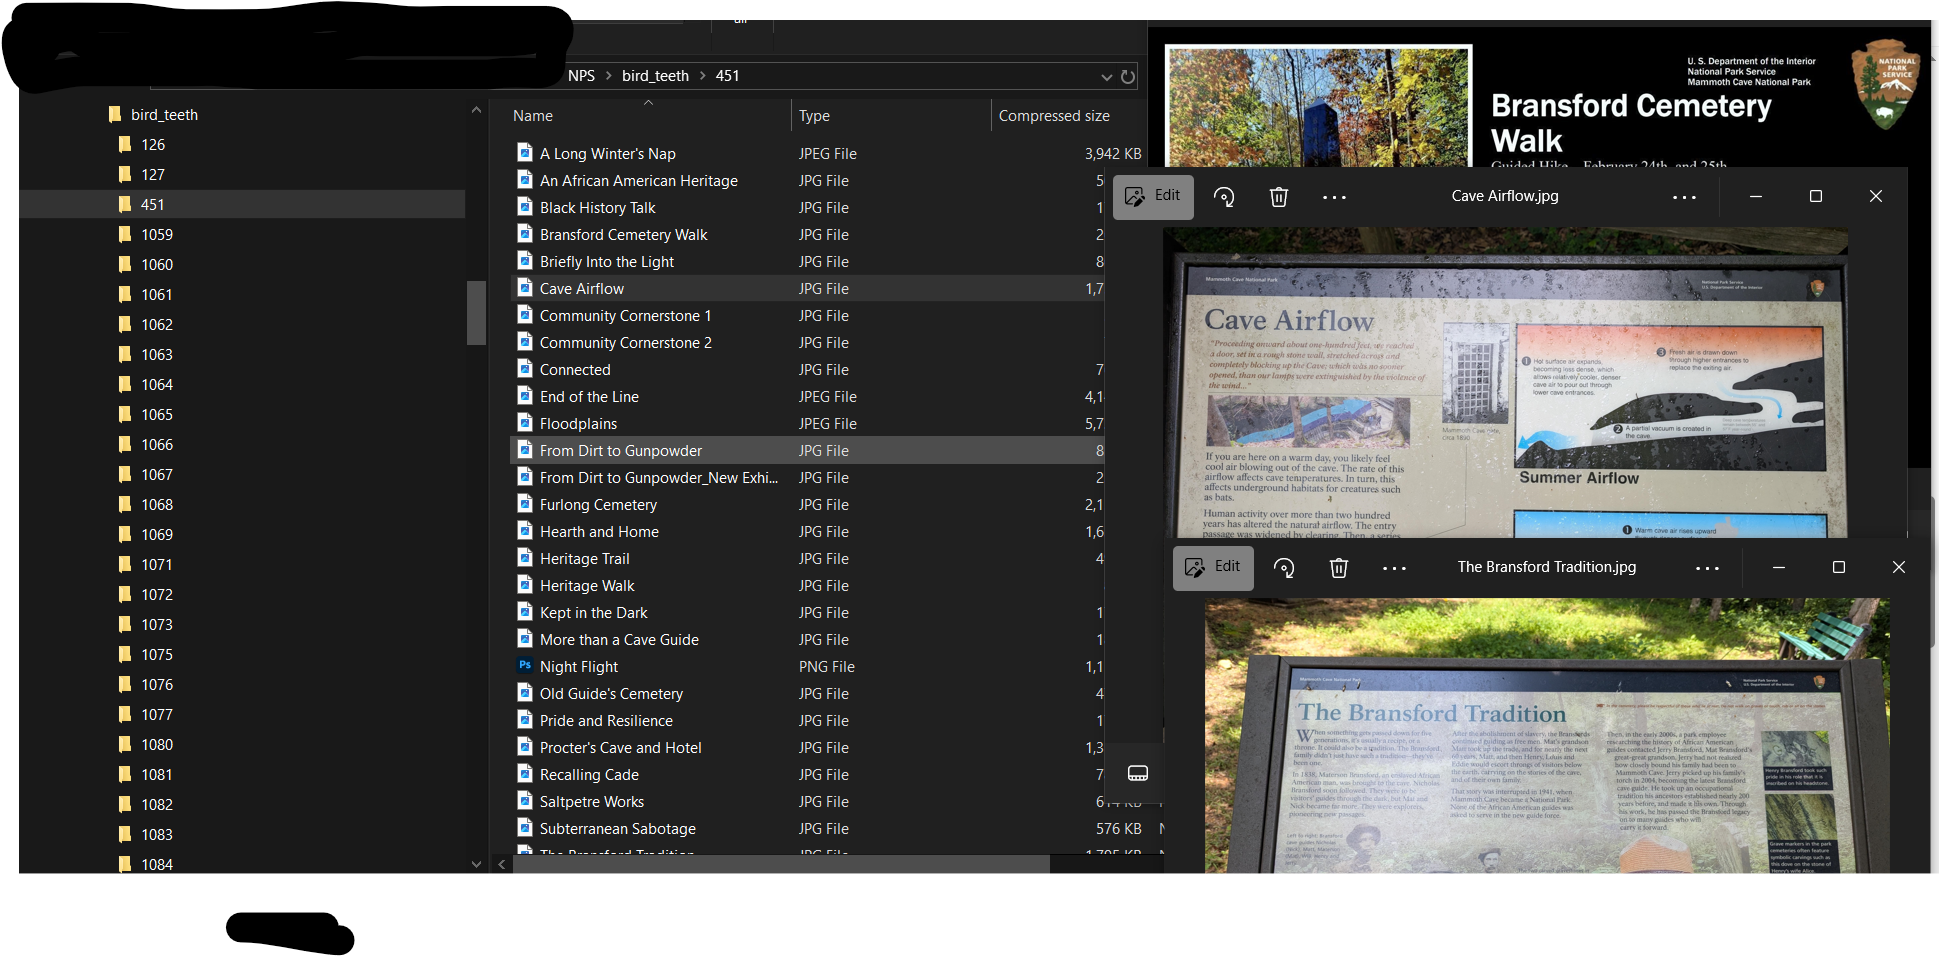The height and width of the screenshot is (956, 1939).
Task: Sort files by the Name column header
Action: 533,115
